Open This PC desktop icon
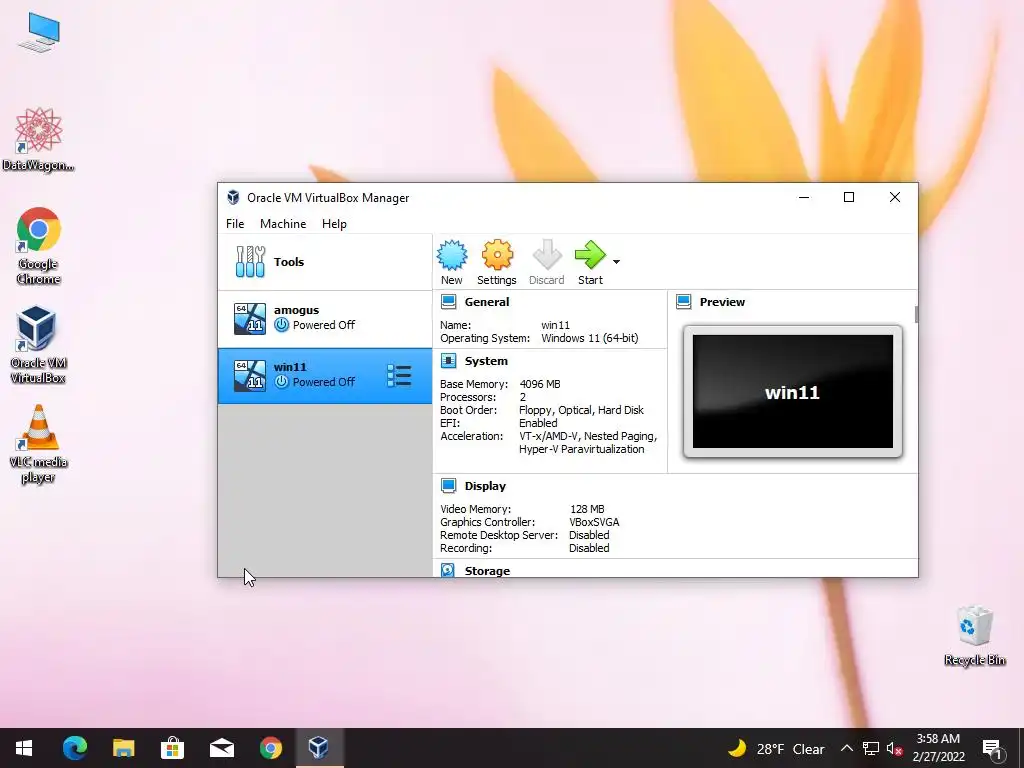This screenshot has height=768, width=1024. pos(39,33)
